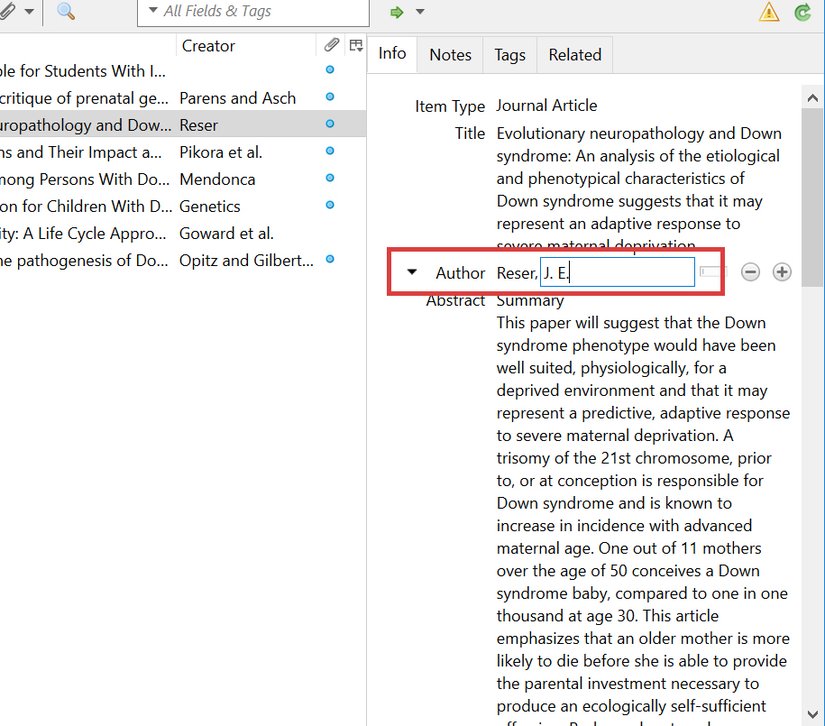This screenshot has width=825, height=726.
Task: Click the green locate arrow icon
Action: click(397, 12)
